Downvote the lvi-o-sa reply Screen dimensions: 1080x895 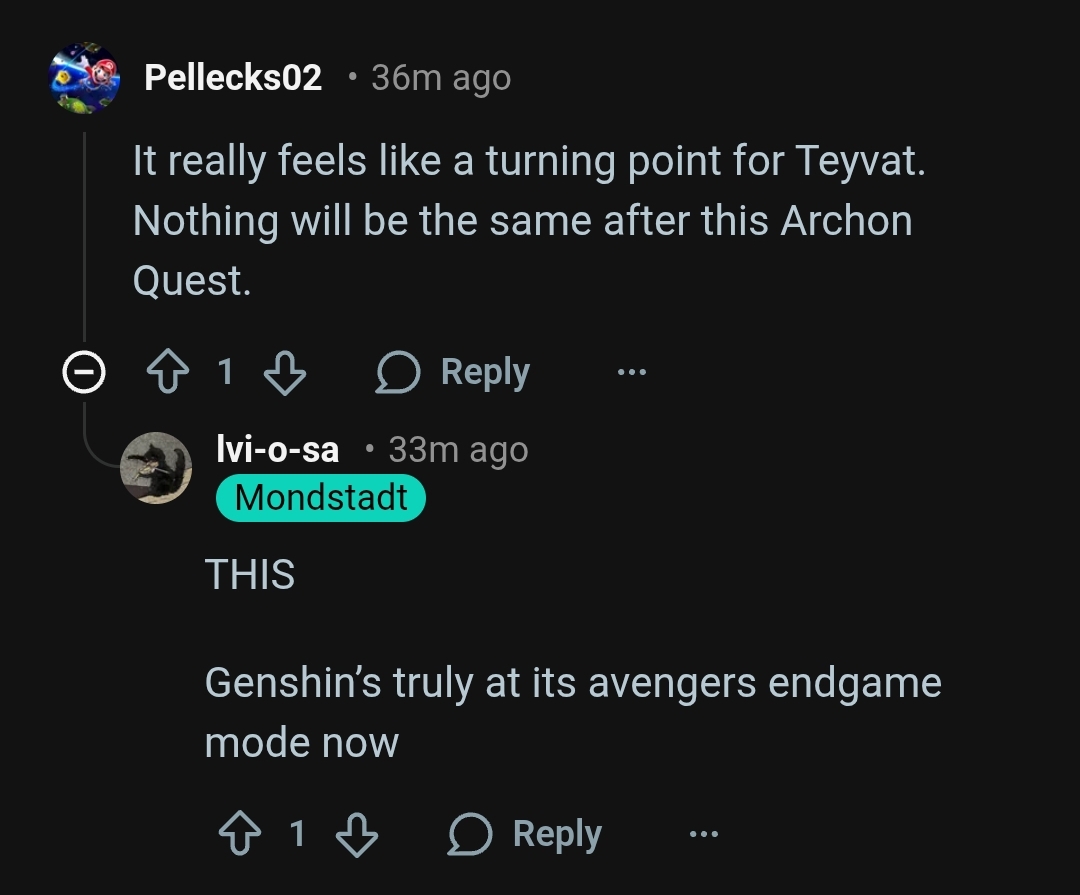[x=357, y=835]
